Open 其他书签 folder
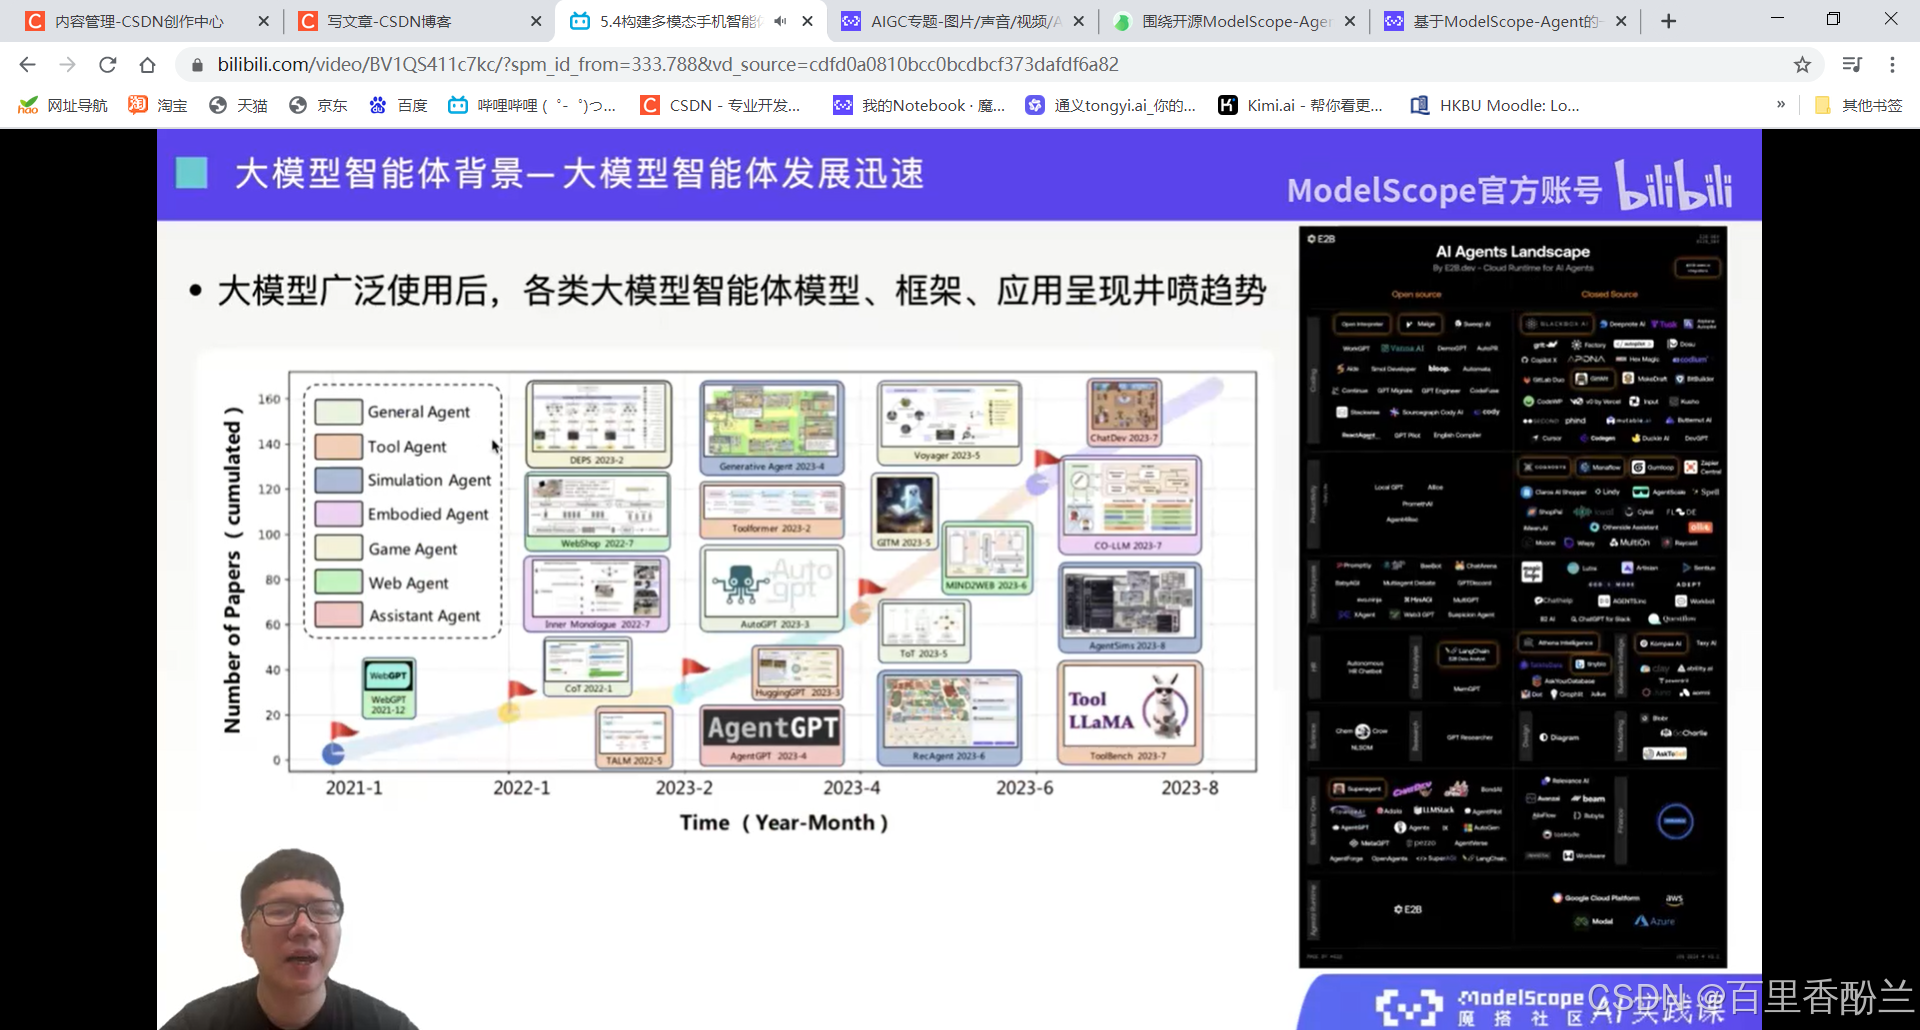This screenshot has width=1920, height=1030. [1858, 105]
